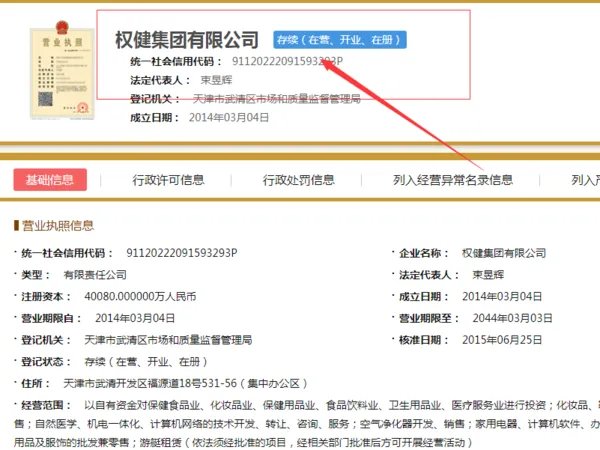This screenshot has height=450, width=600.
Task: Click 登记机关 value in the license details
Action: coord(168,340)
